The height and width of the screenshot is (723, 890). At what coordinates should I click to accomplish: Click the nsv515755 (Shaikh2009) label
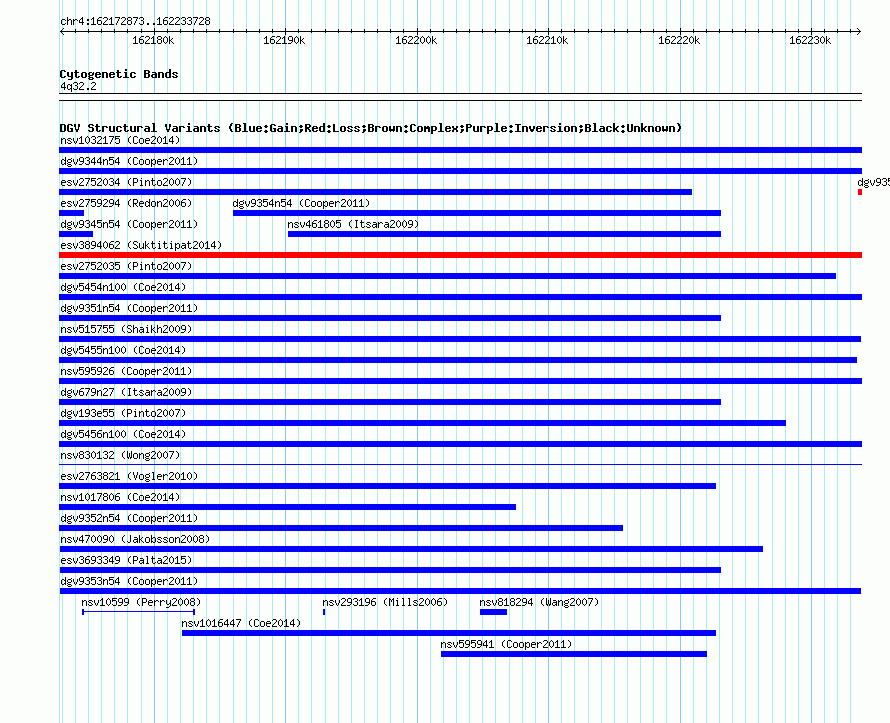(126, 329)
